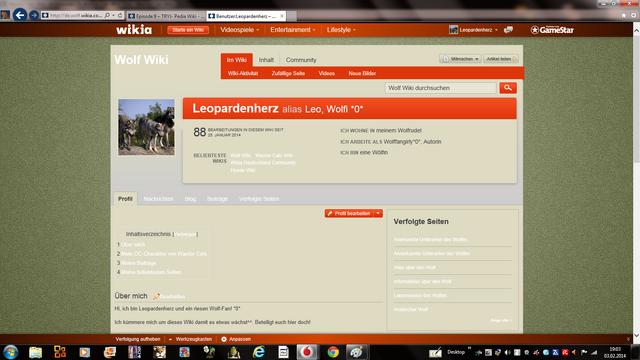The width and height of the screenshot is (640, 360).
Task: Expand the arrow beside Profil bearbeiten
Action: [x=378, y=213]
